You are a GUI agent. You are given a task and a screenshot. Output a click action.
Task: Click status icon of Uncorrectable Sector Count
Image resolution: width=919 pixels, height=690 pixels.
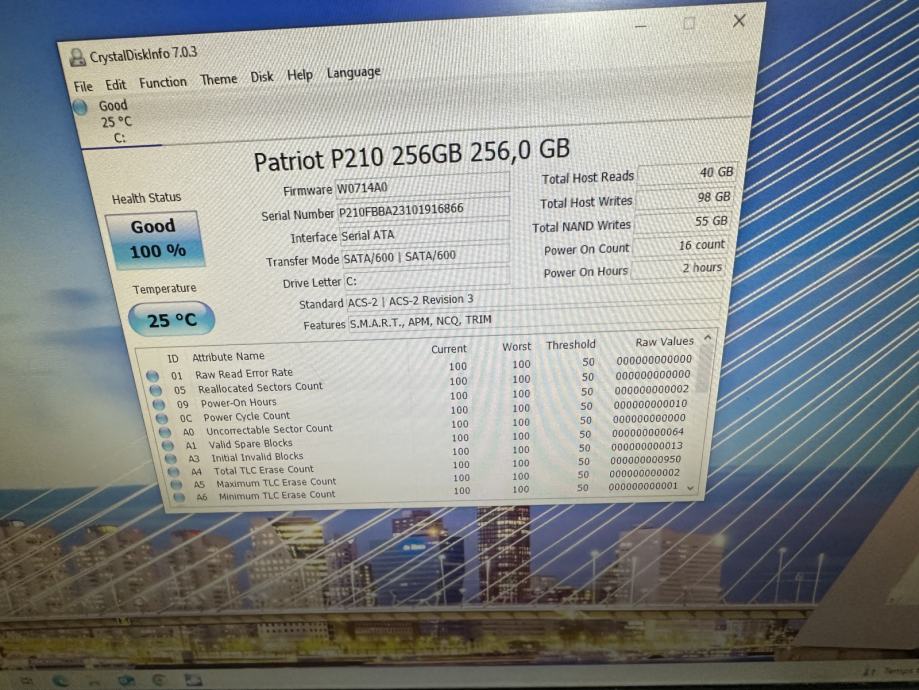(x=165, y=431)
